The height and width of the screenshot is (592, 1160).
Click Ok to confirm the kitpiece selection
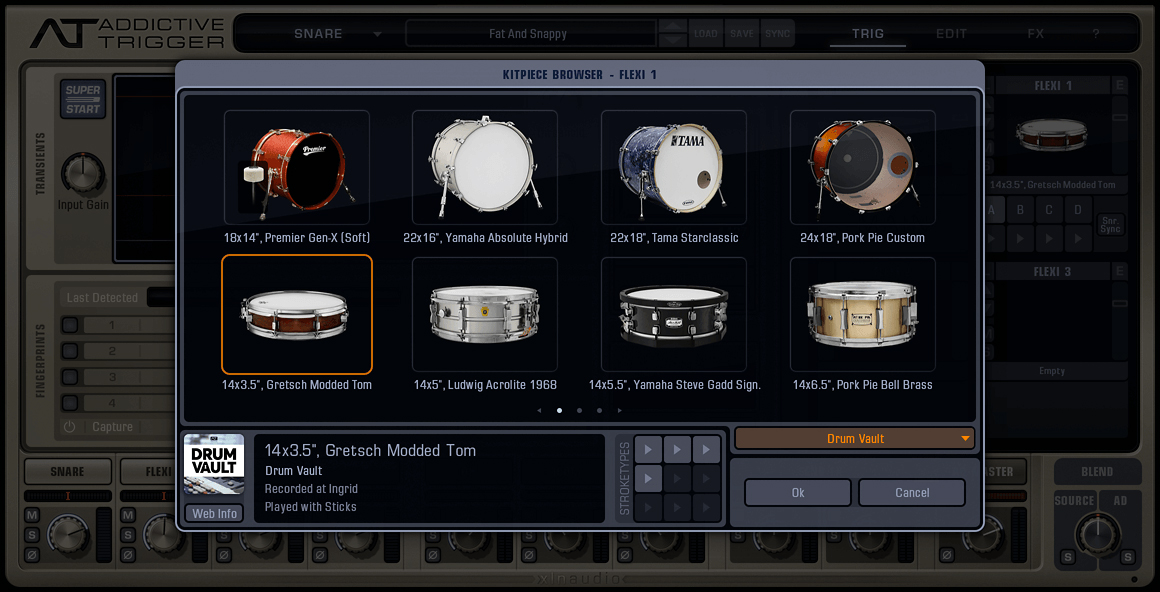click(797, 492)
